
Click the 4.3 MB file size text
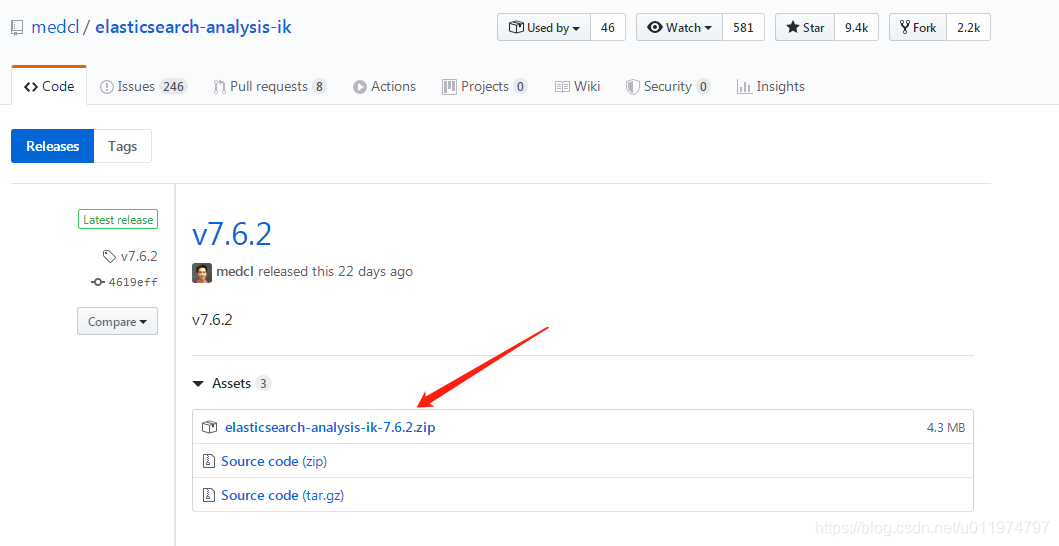[946, 428]
